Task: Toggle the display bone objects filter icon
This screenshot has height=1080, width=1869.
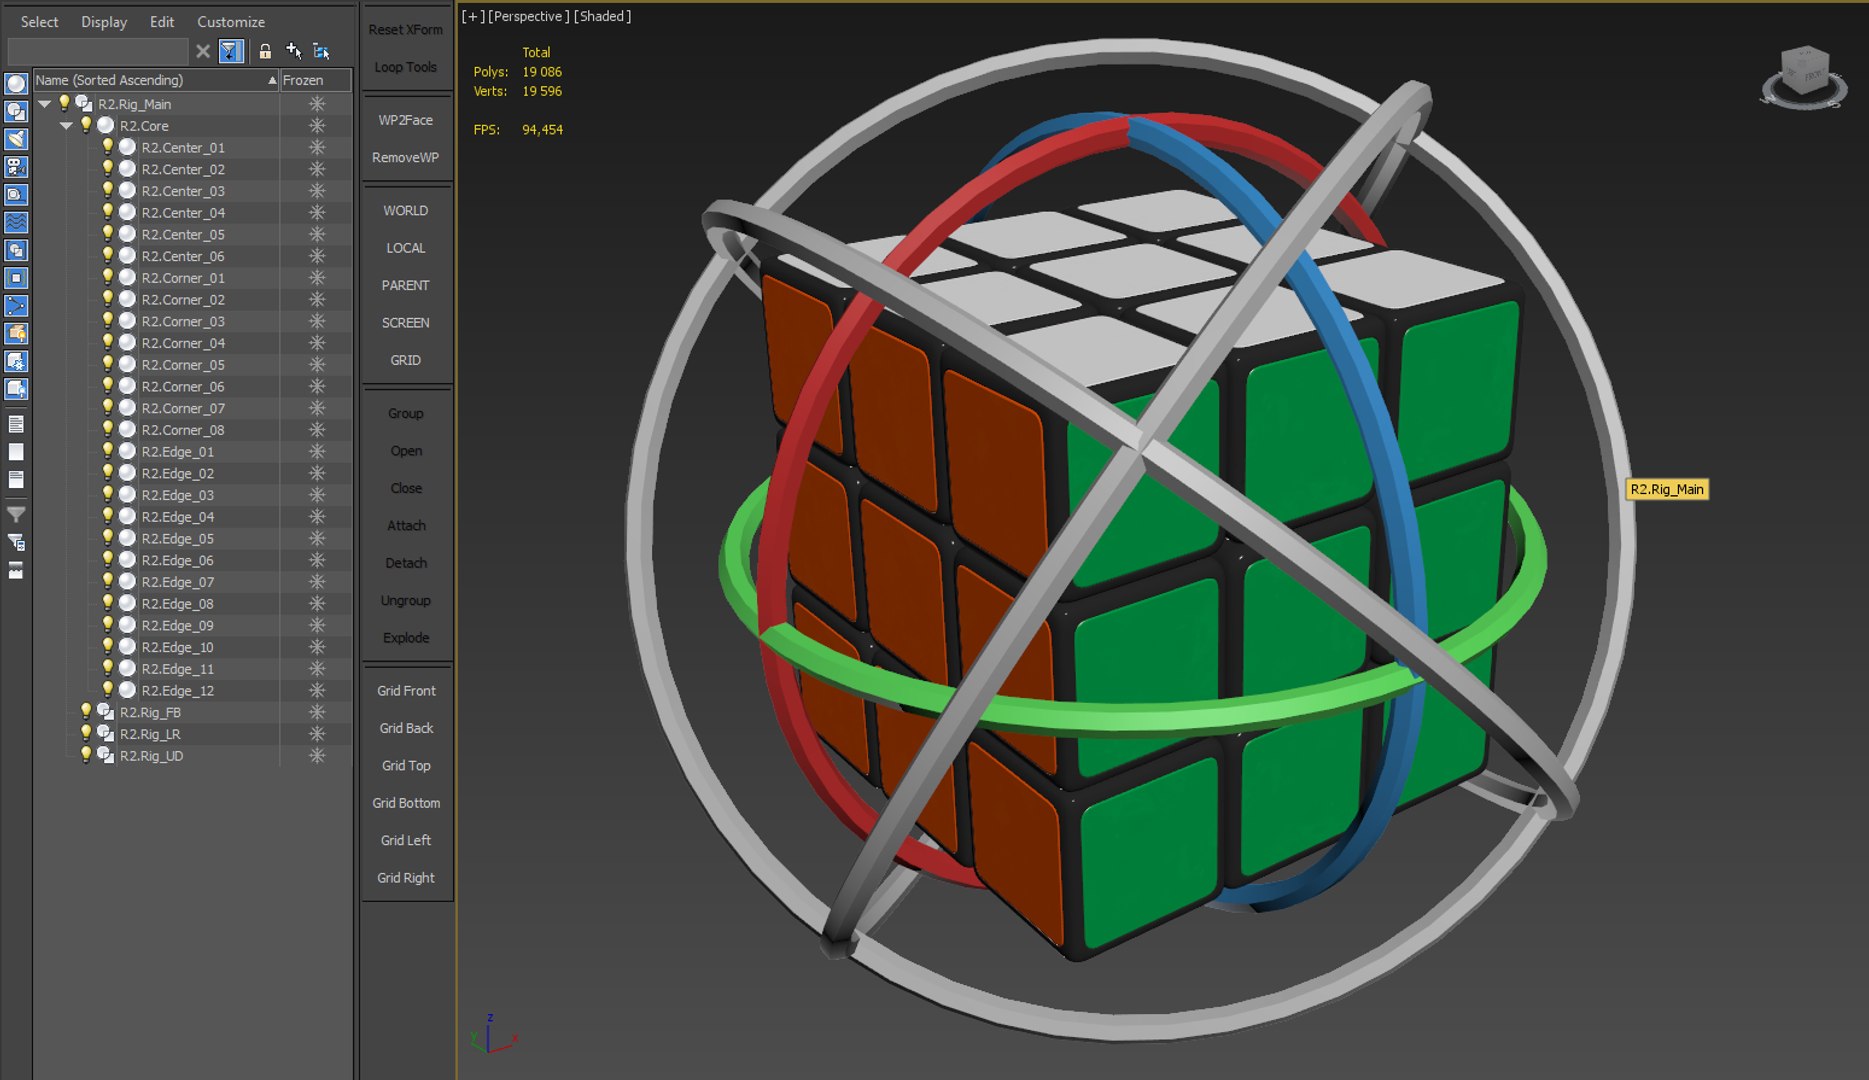Action: (x=16, y=306)
